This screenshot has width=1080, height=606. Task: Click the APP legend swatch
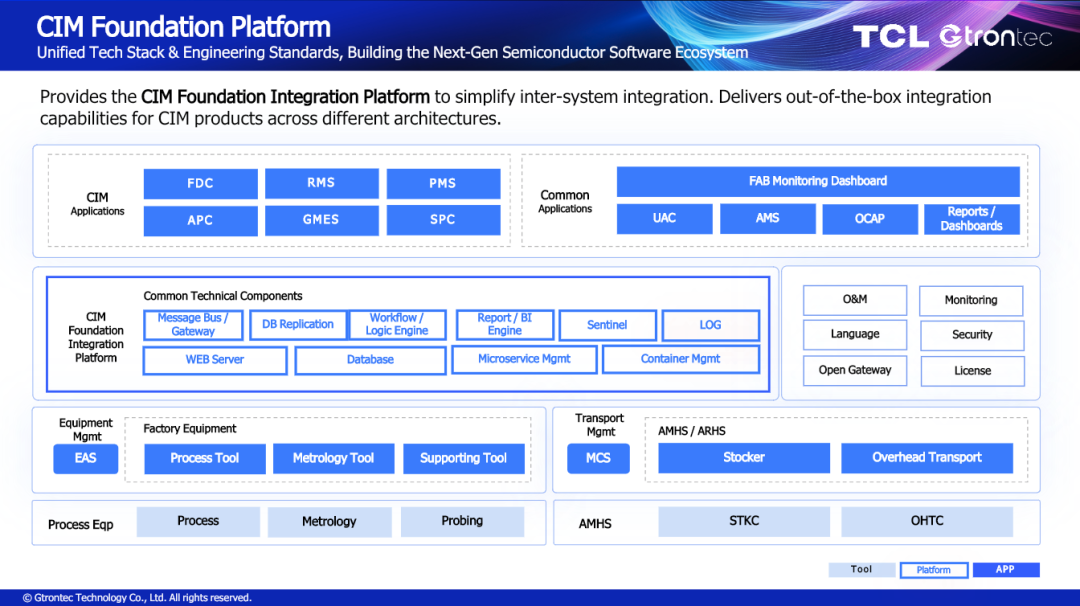pos(1006,570)
